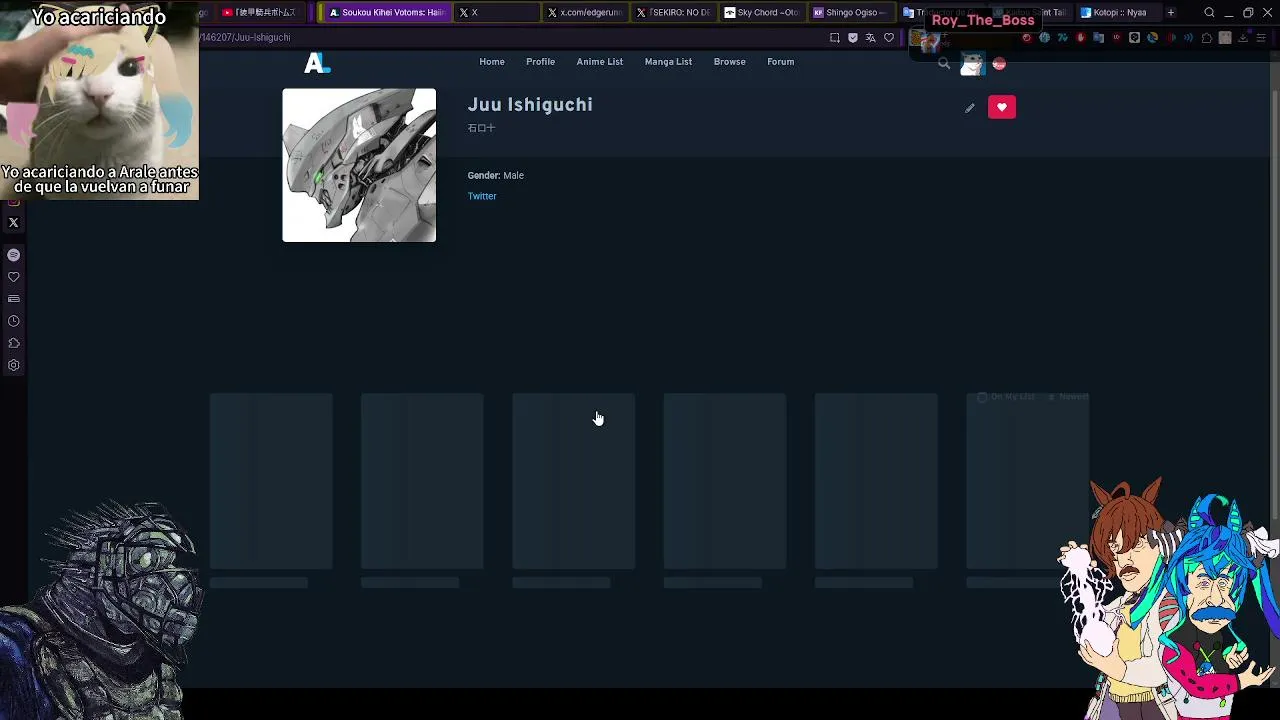Open browsing history clock icon
1280x720 pixels.
(14, 321)
